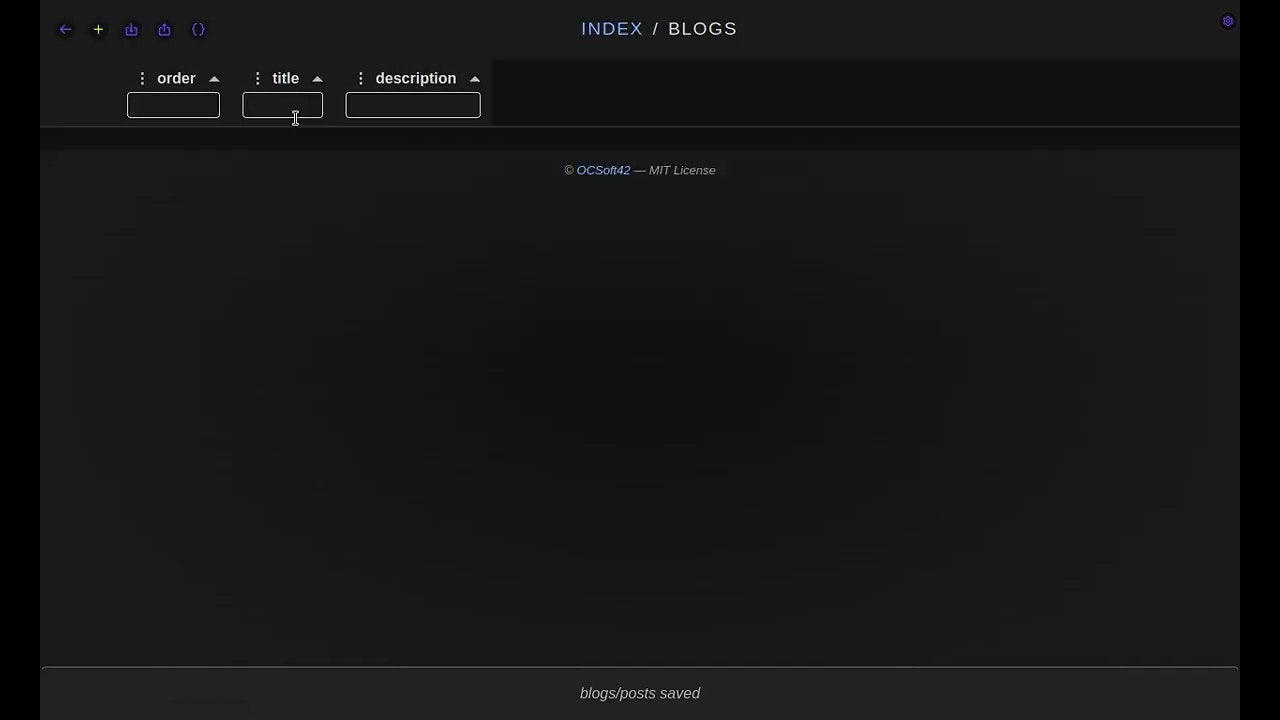This screenshot has width=1280, height=720.
Task: Click the export data icon
Action: [164, 29]
